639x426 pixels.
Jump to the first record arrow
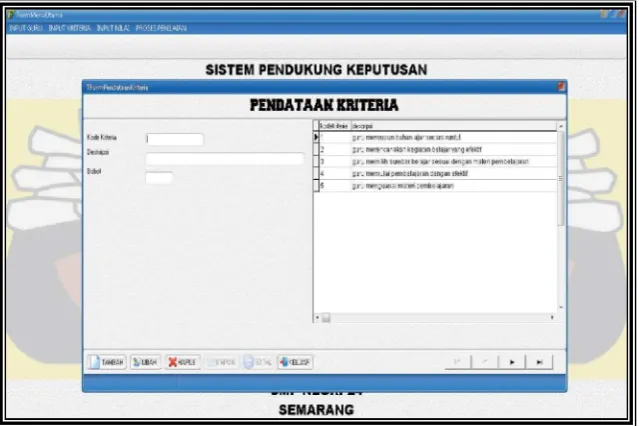pos(458,362)
